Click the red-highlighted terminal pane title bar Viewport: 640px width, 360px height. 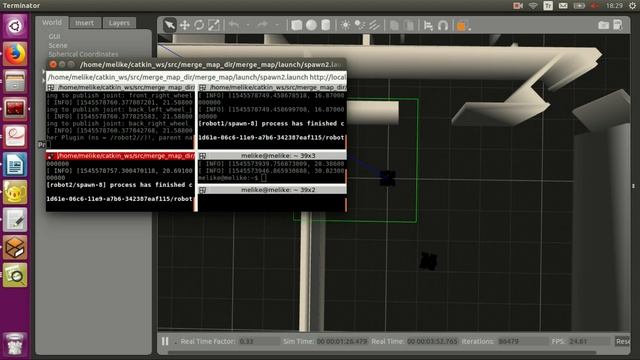point(120,156)
